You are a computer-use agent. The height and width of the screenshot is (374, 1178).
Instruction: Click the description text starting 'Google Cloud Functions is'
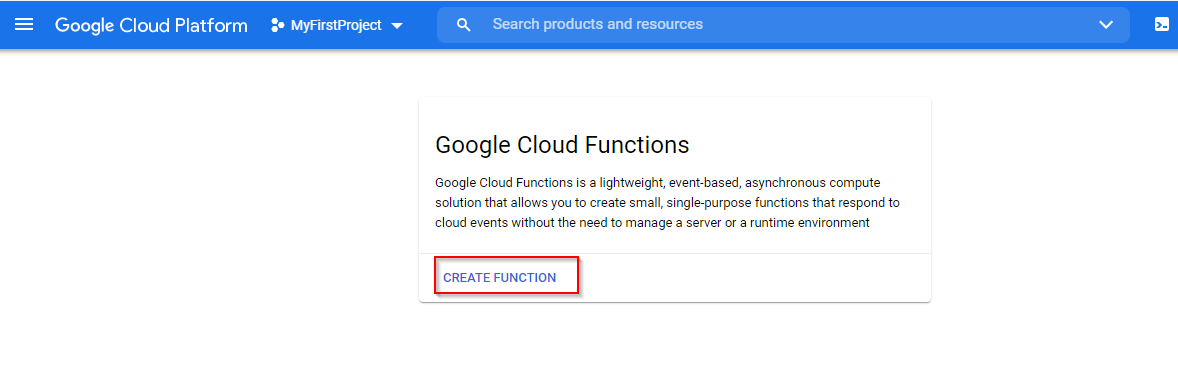pyautogui.click(x=667, y=203)
